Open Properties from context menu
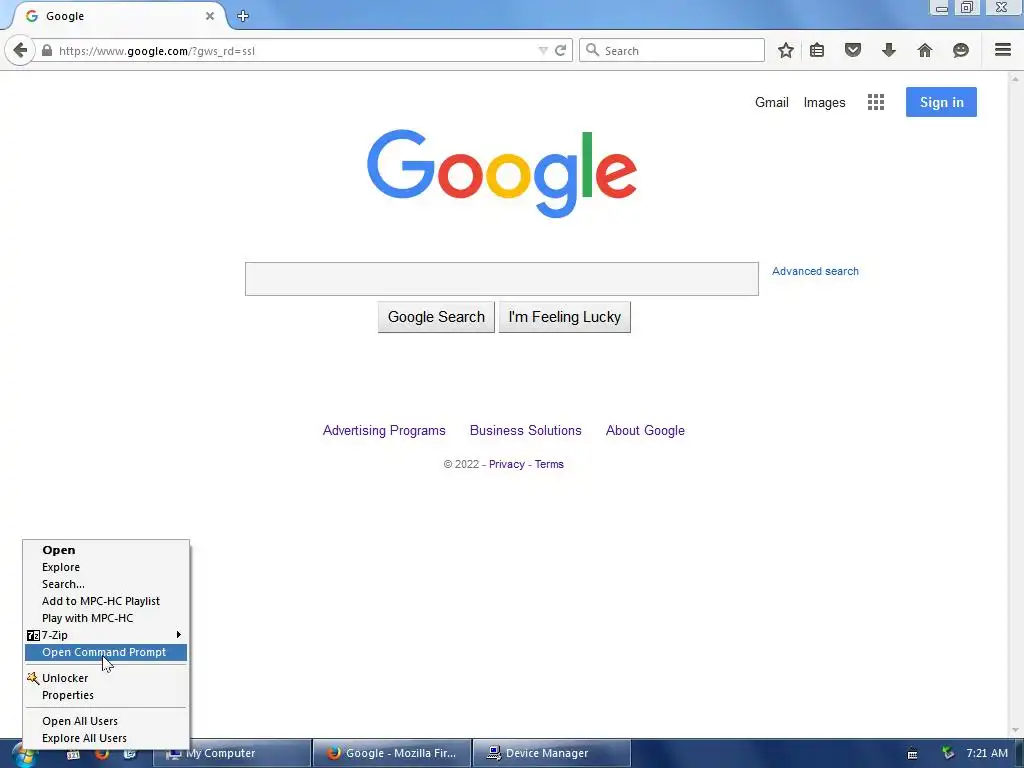The image size is (1024, 768). click(x=106, y=695)
